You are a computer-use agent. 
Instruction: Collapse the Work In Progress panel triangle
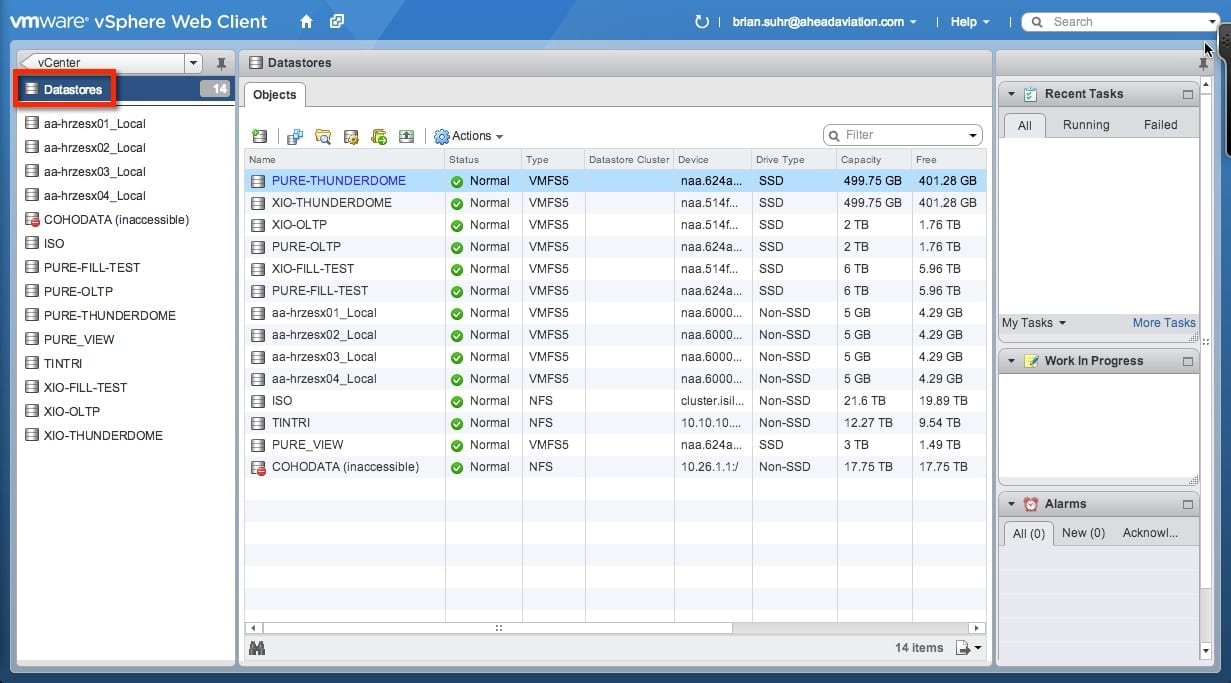pos(1011,361)
